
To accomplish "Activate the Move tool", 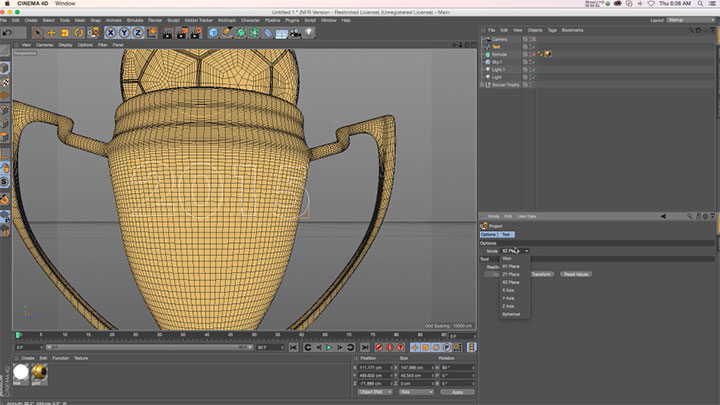I will pos(51,33).
